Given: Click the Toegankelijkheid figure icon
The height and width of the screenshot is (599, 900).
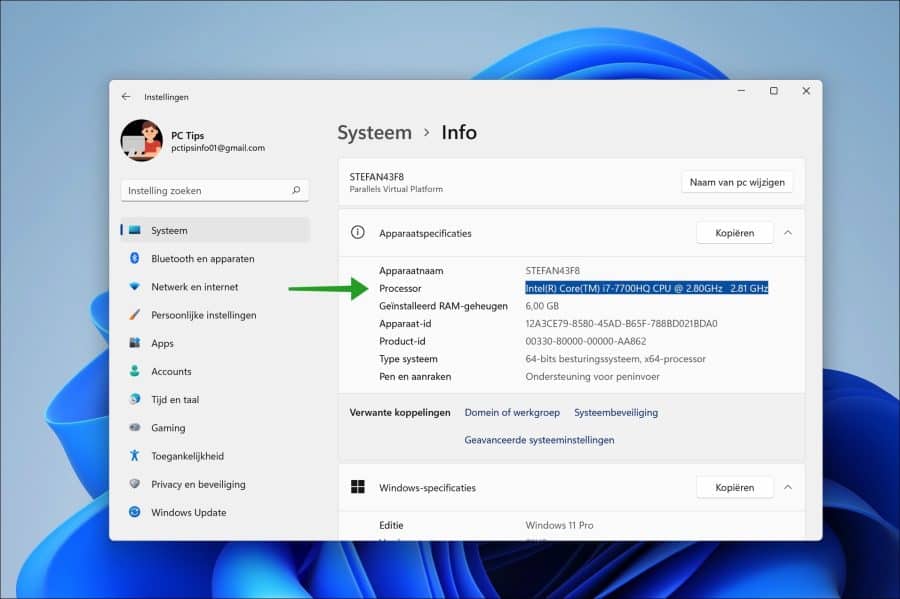Looking at the screenshot, I should [135, 456].
